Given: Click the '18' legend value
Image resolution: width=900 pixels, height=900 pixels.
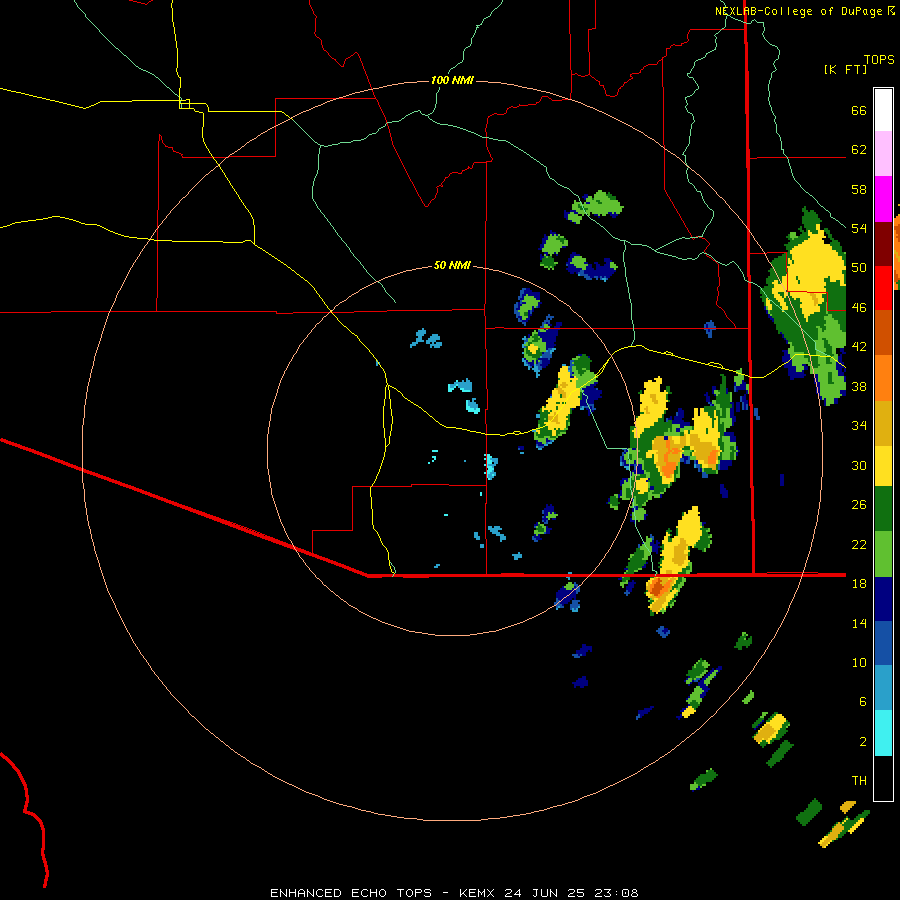Looking at the screenshot, I should tap(859, 584).
